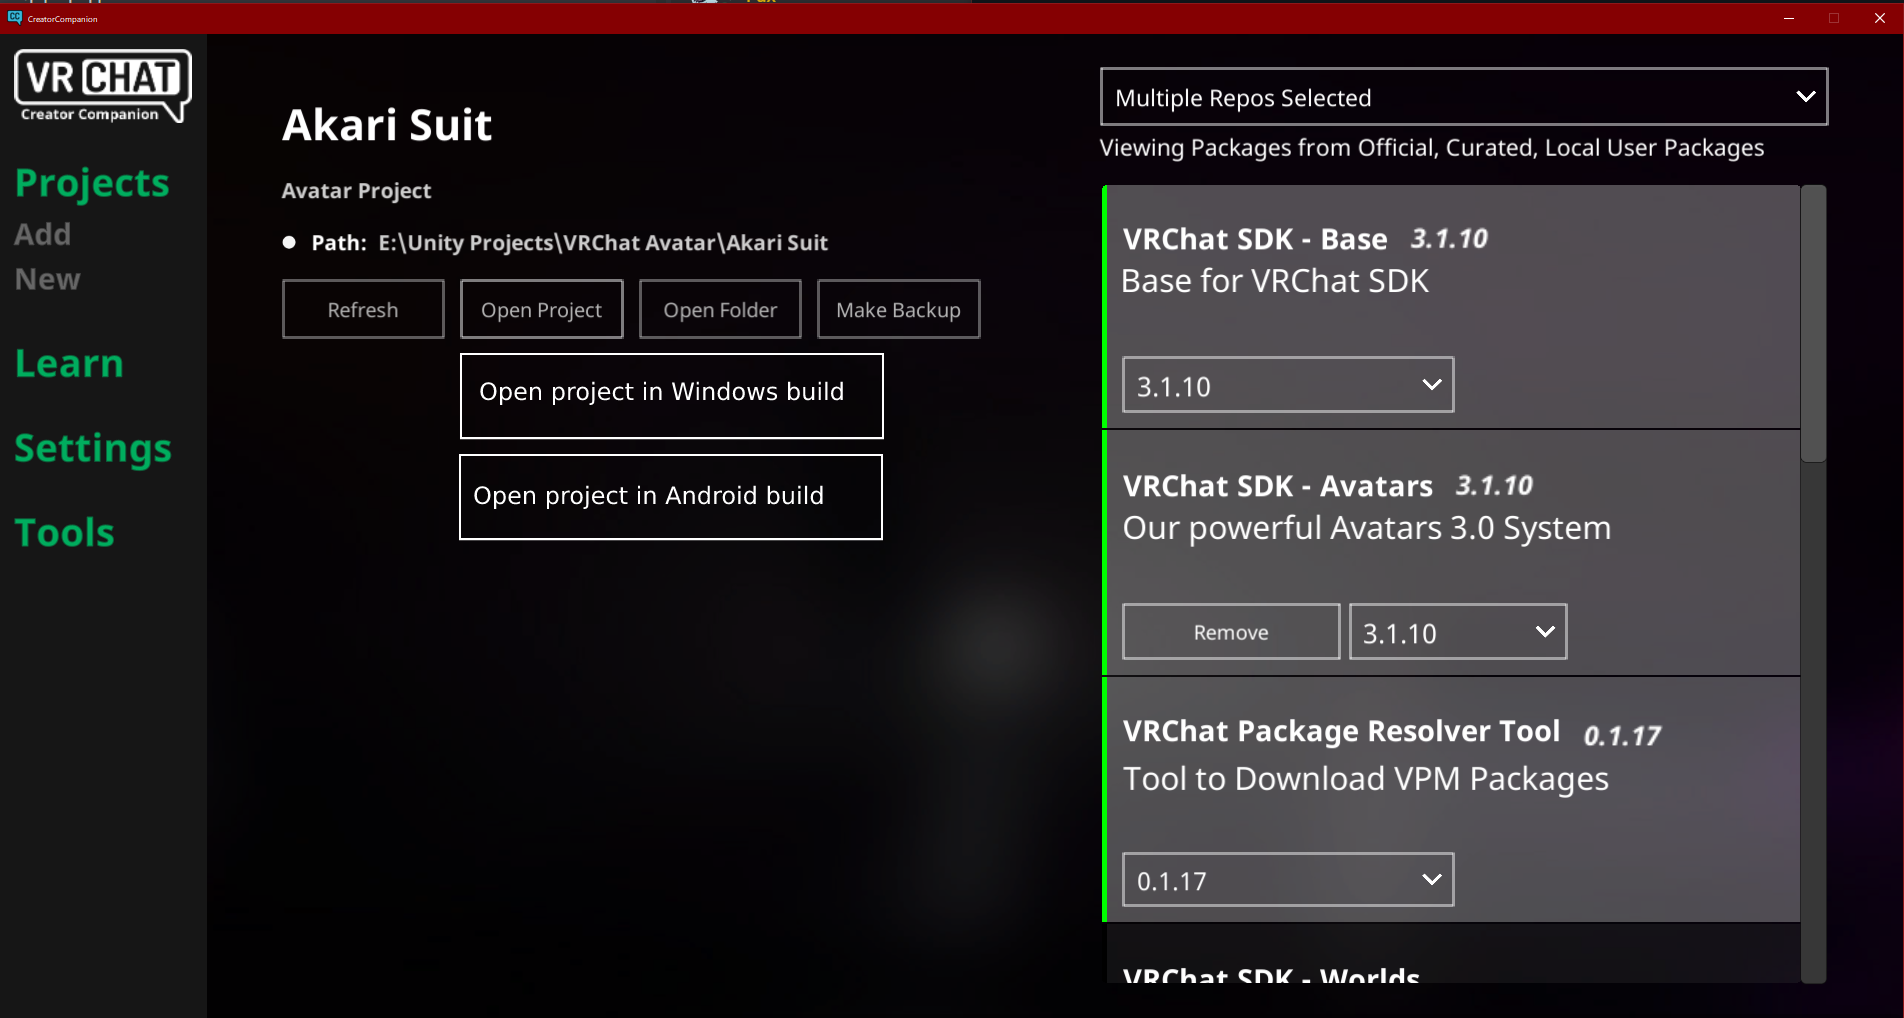
Task: Open the Learn section
Action: point(68,363)
